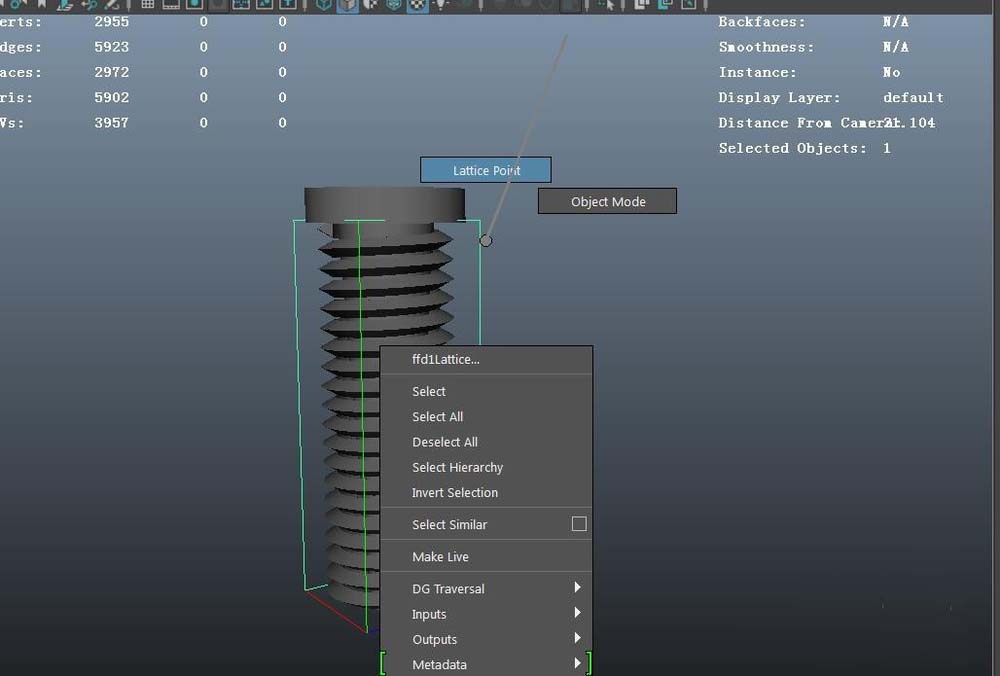The image size is (1000, 676).
Task: Choose Lattice Point in the marking menu
Action: pyautogui.click(x=485, y=170)
